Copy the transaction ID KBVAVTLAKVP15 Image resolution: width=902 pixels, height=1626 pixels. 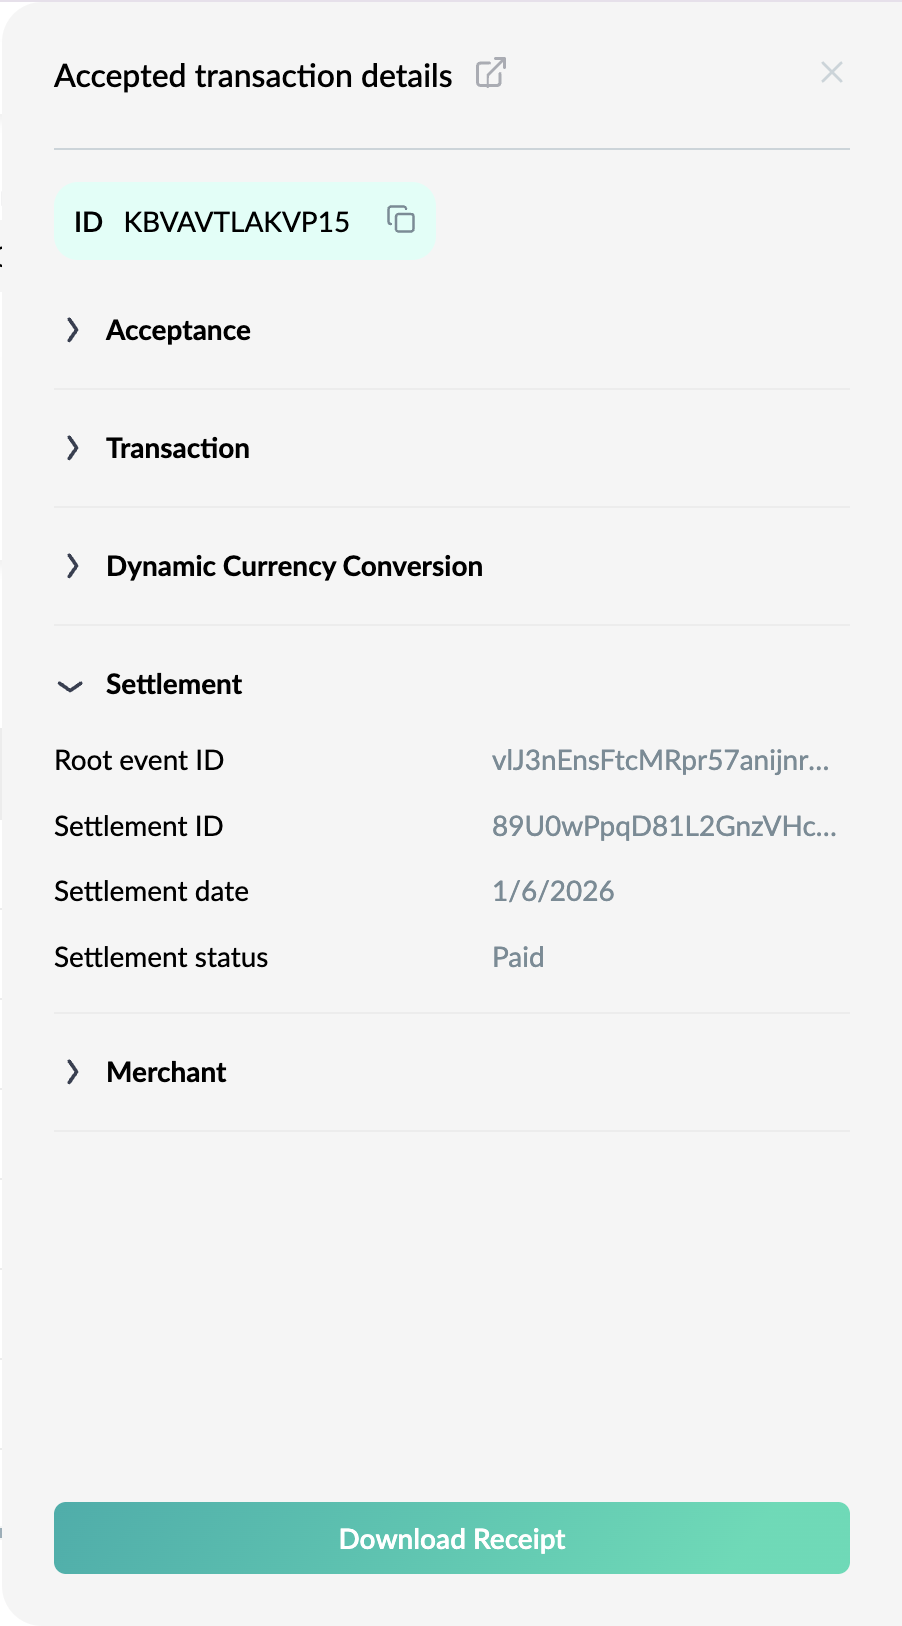[x=401, y=219]
